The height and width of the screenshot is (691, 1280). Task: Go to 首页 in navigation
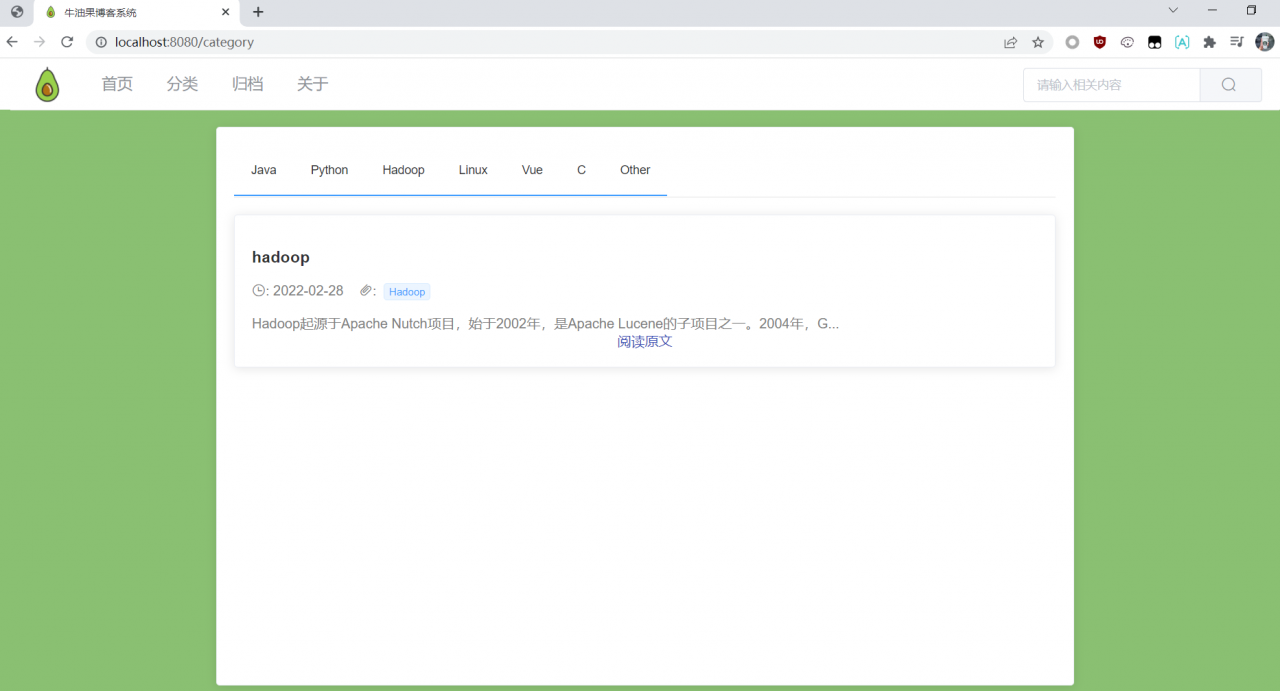(117, 84)
